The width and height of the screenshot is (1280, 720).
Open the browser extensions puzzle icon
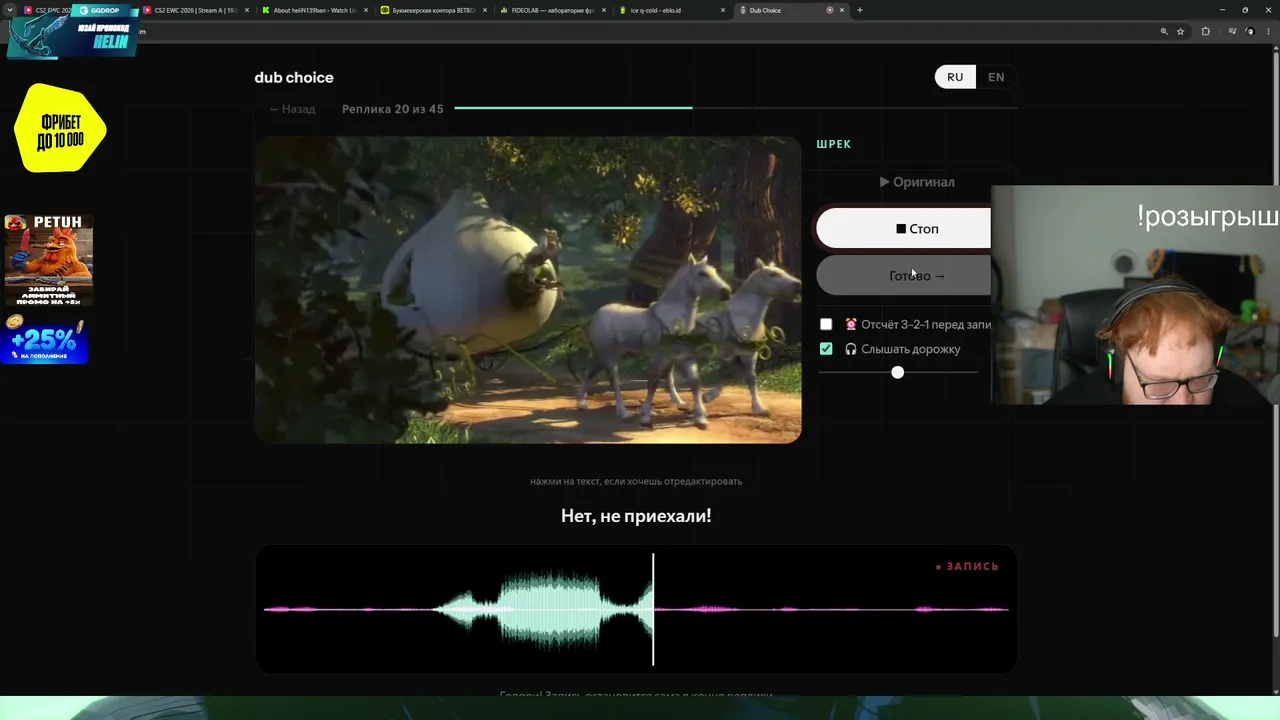pos(1205,31)
